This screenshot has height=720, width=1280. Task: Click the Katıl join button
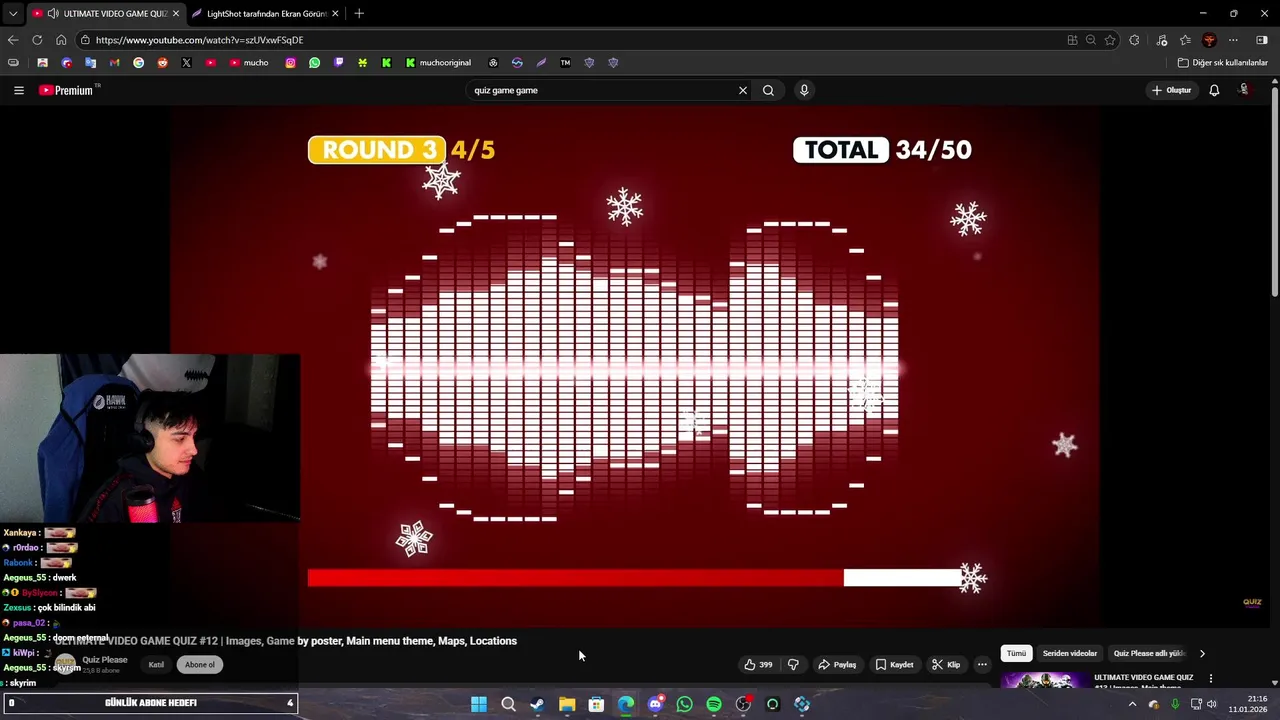(156, 664)
